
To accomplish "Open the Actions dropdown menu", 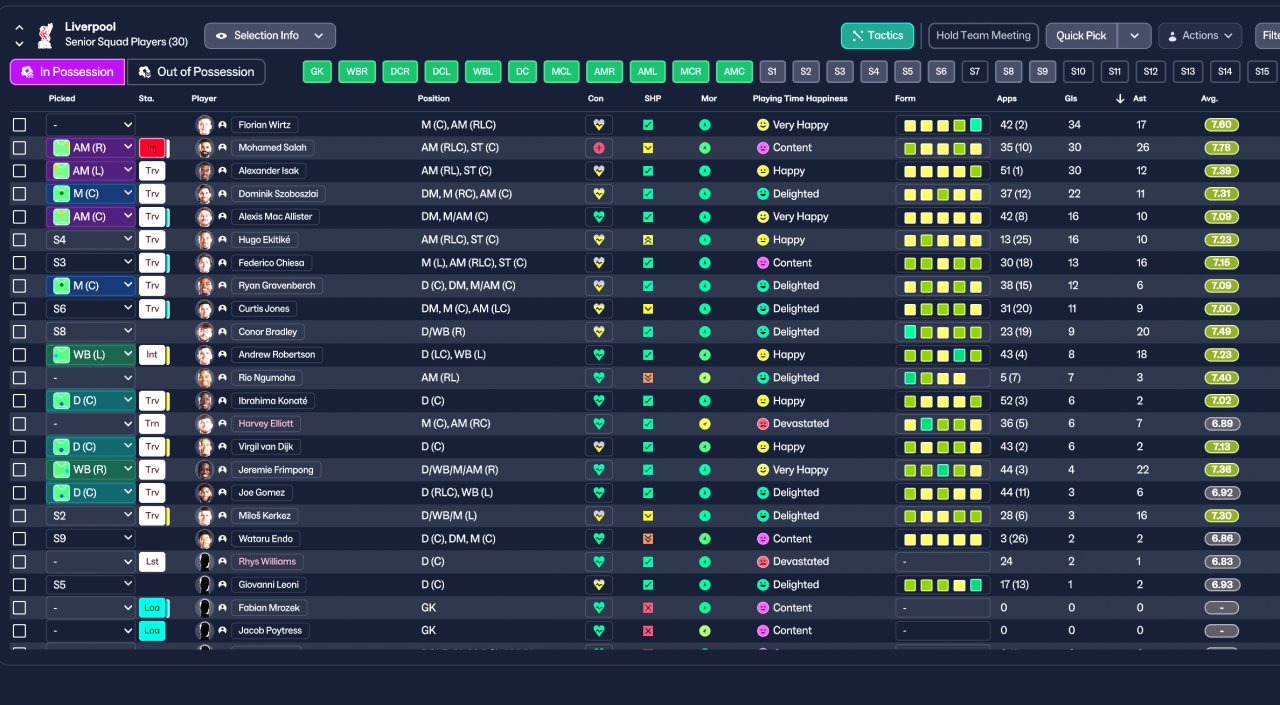I will (x=1200, y=36).
